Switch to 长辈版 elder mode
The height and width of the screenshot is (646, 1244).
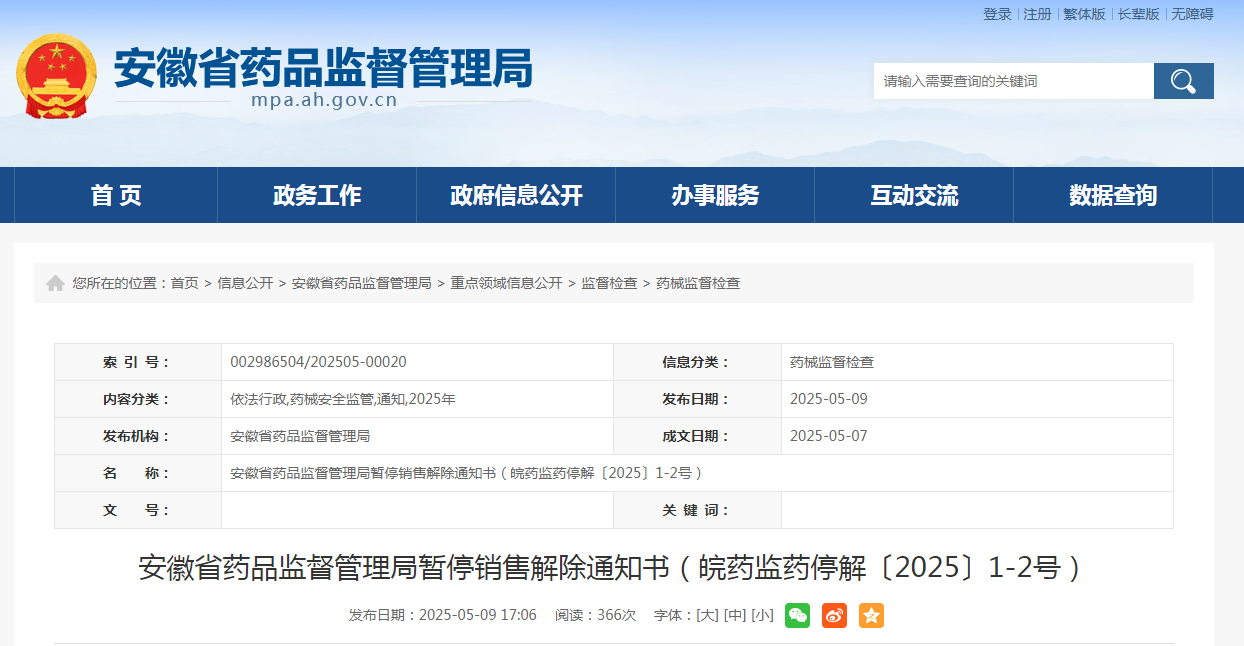click(x=1138, y=14)
